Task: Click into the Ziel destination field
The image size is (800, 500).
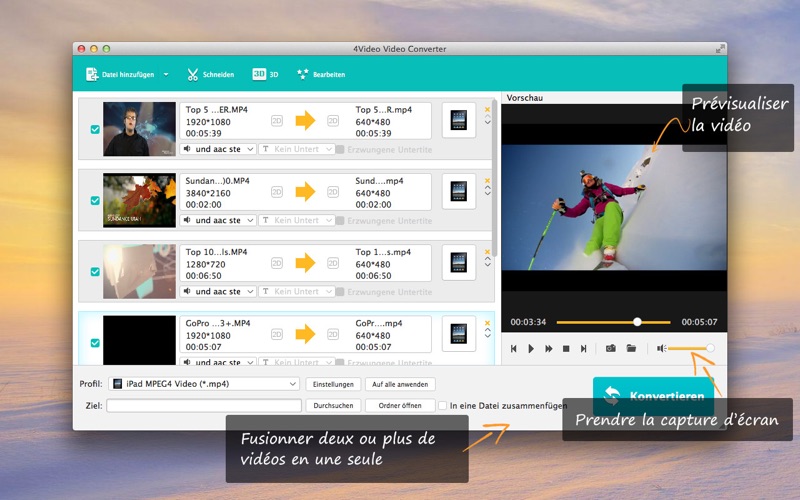Action: (204, 406)
